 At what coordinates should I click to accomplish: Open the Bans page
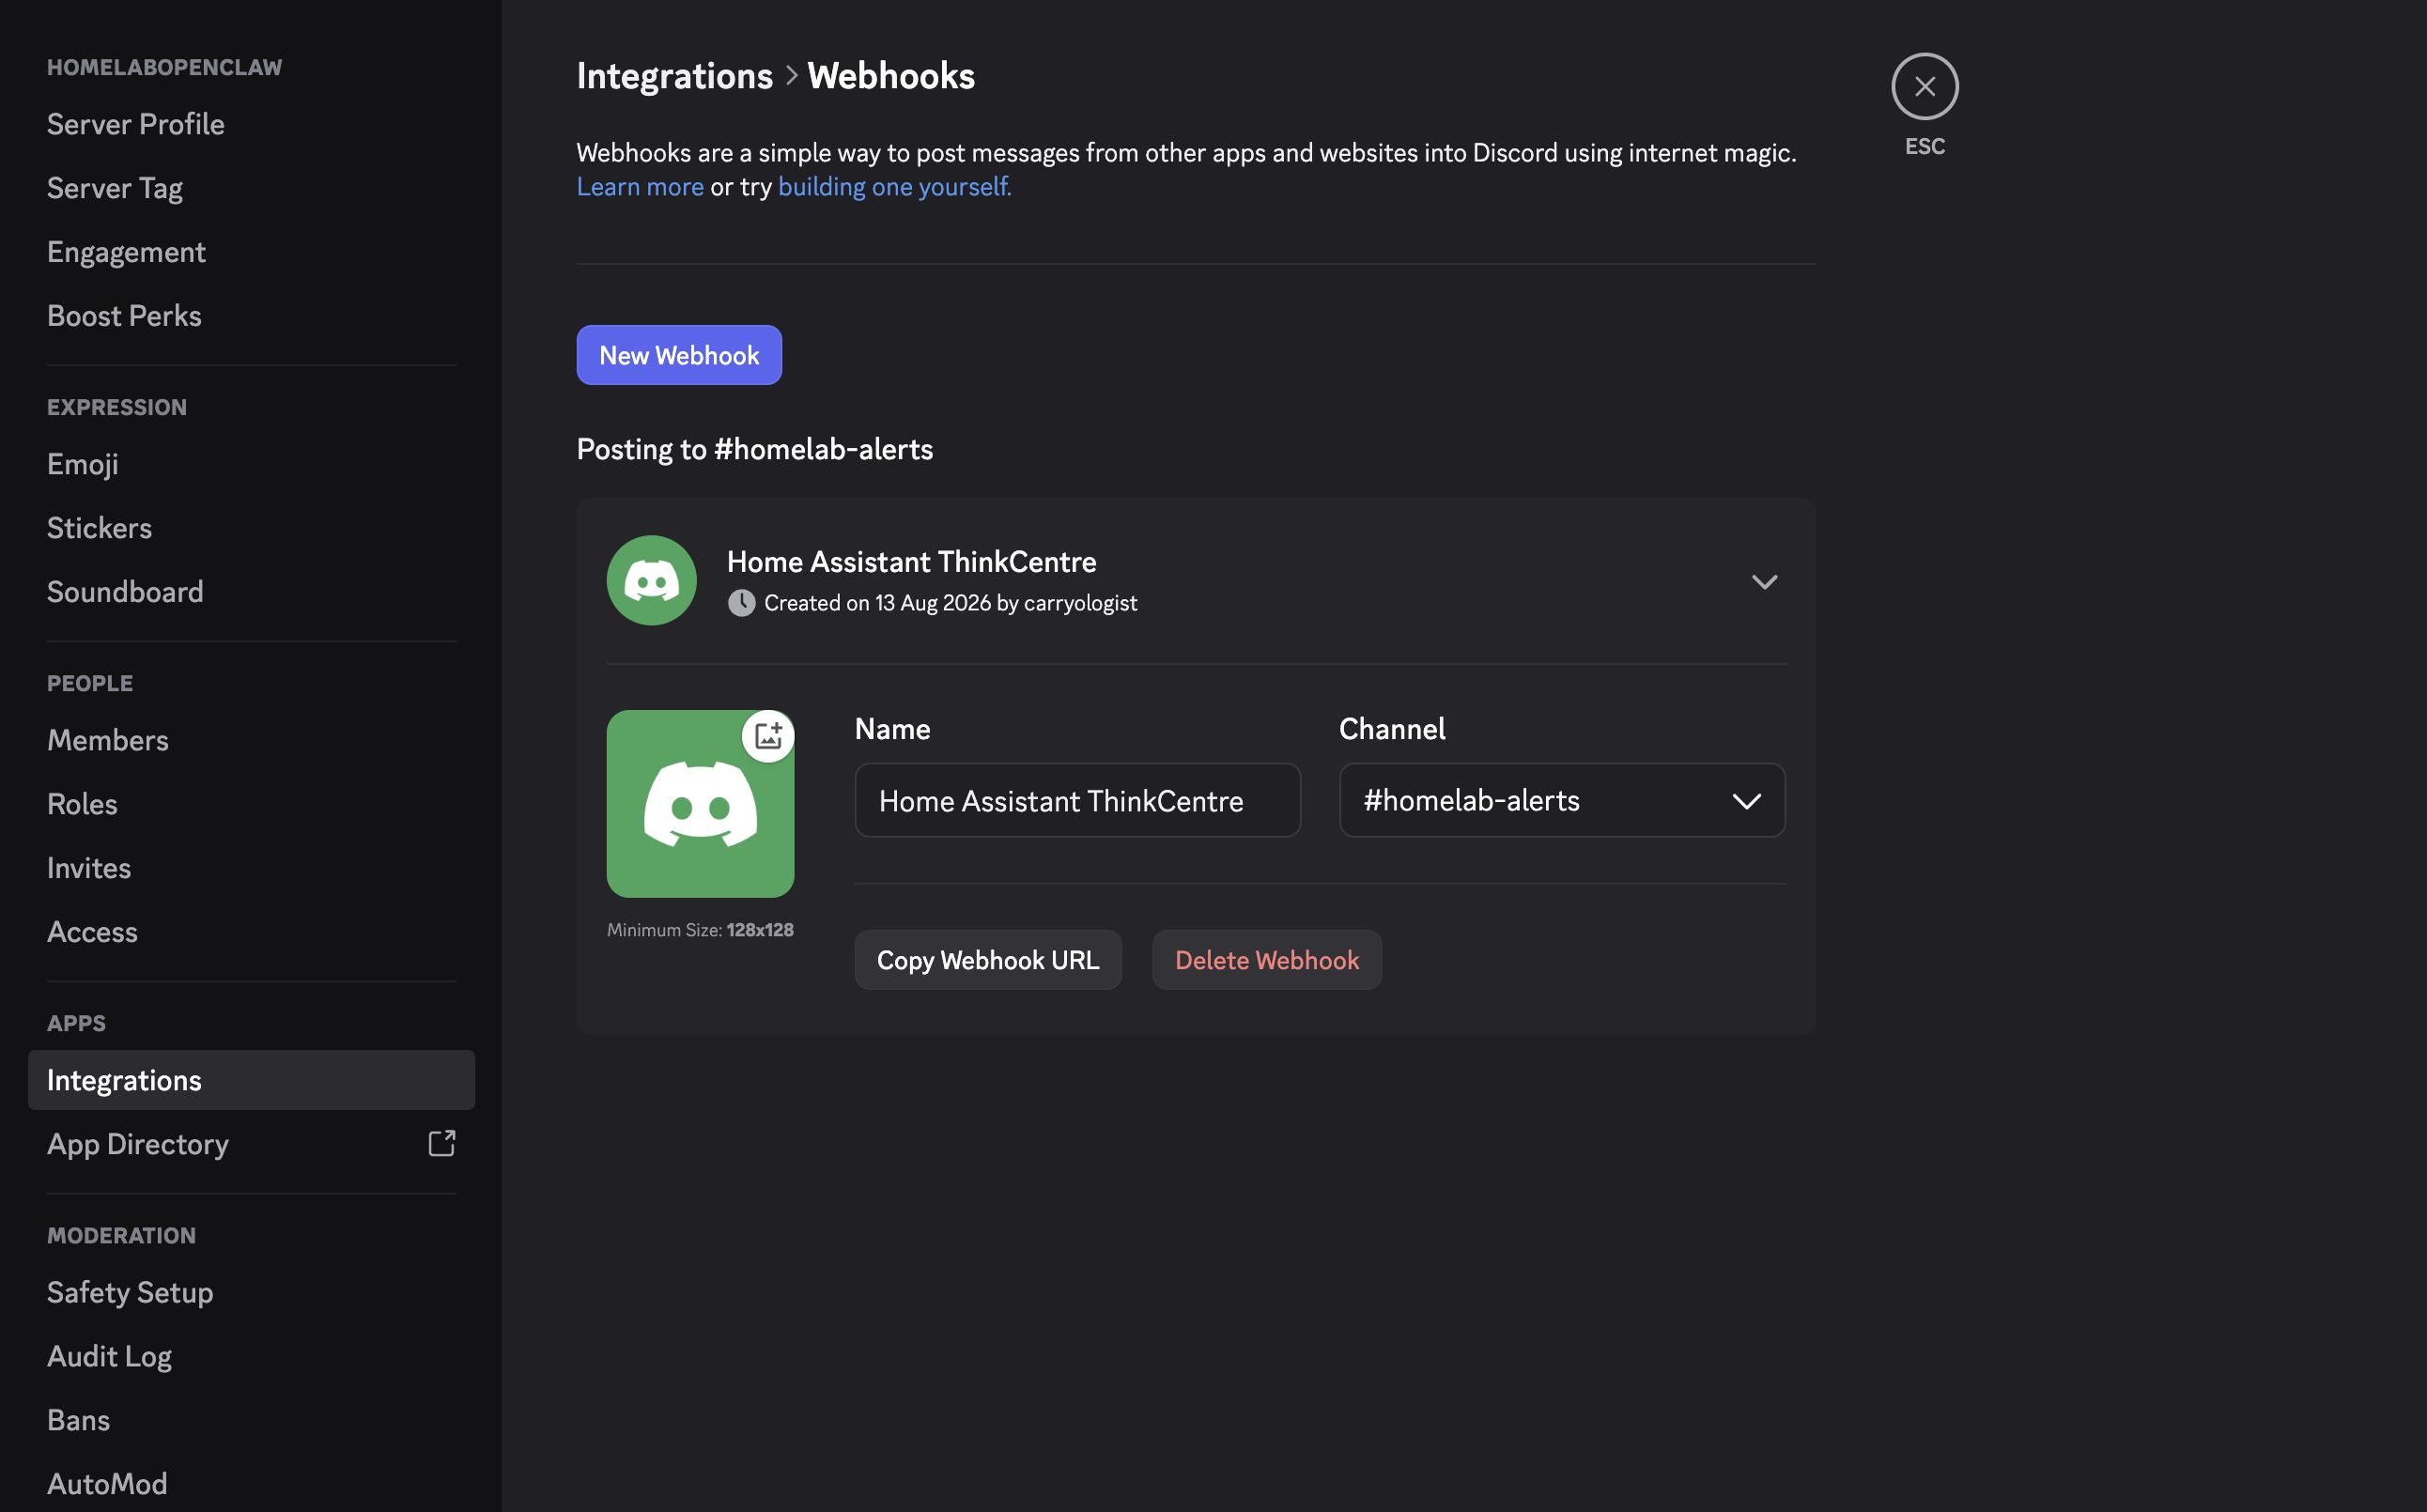(251, 1420)
